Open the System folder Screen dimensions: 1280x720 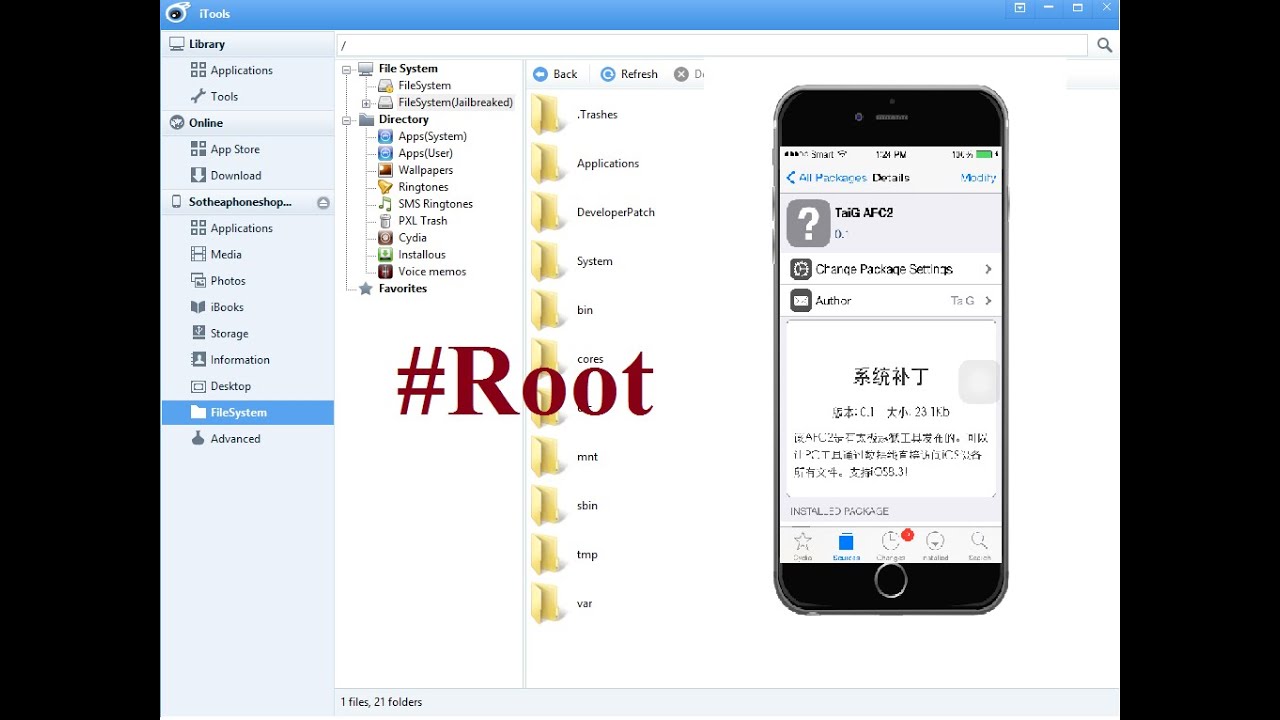coord(572,261)
